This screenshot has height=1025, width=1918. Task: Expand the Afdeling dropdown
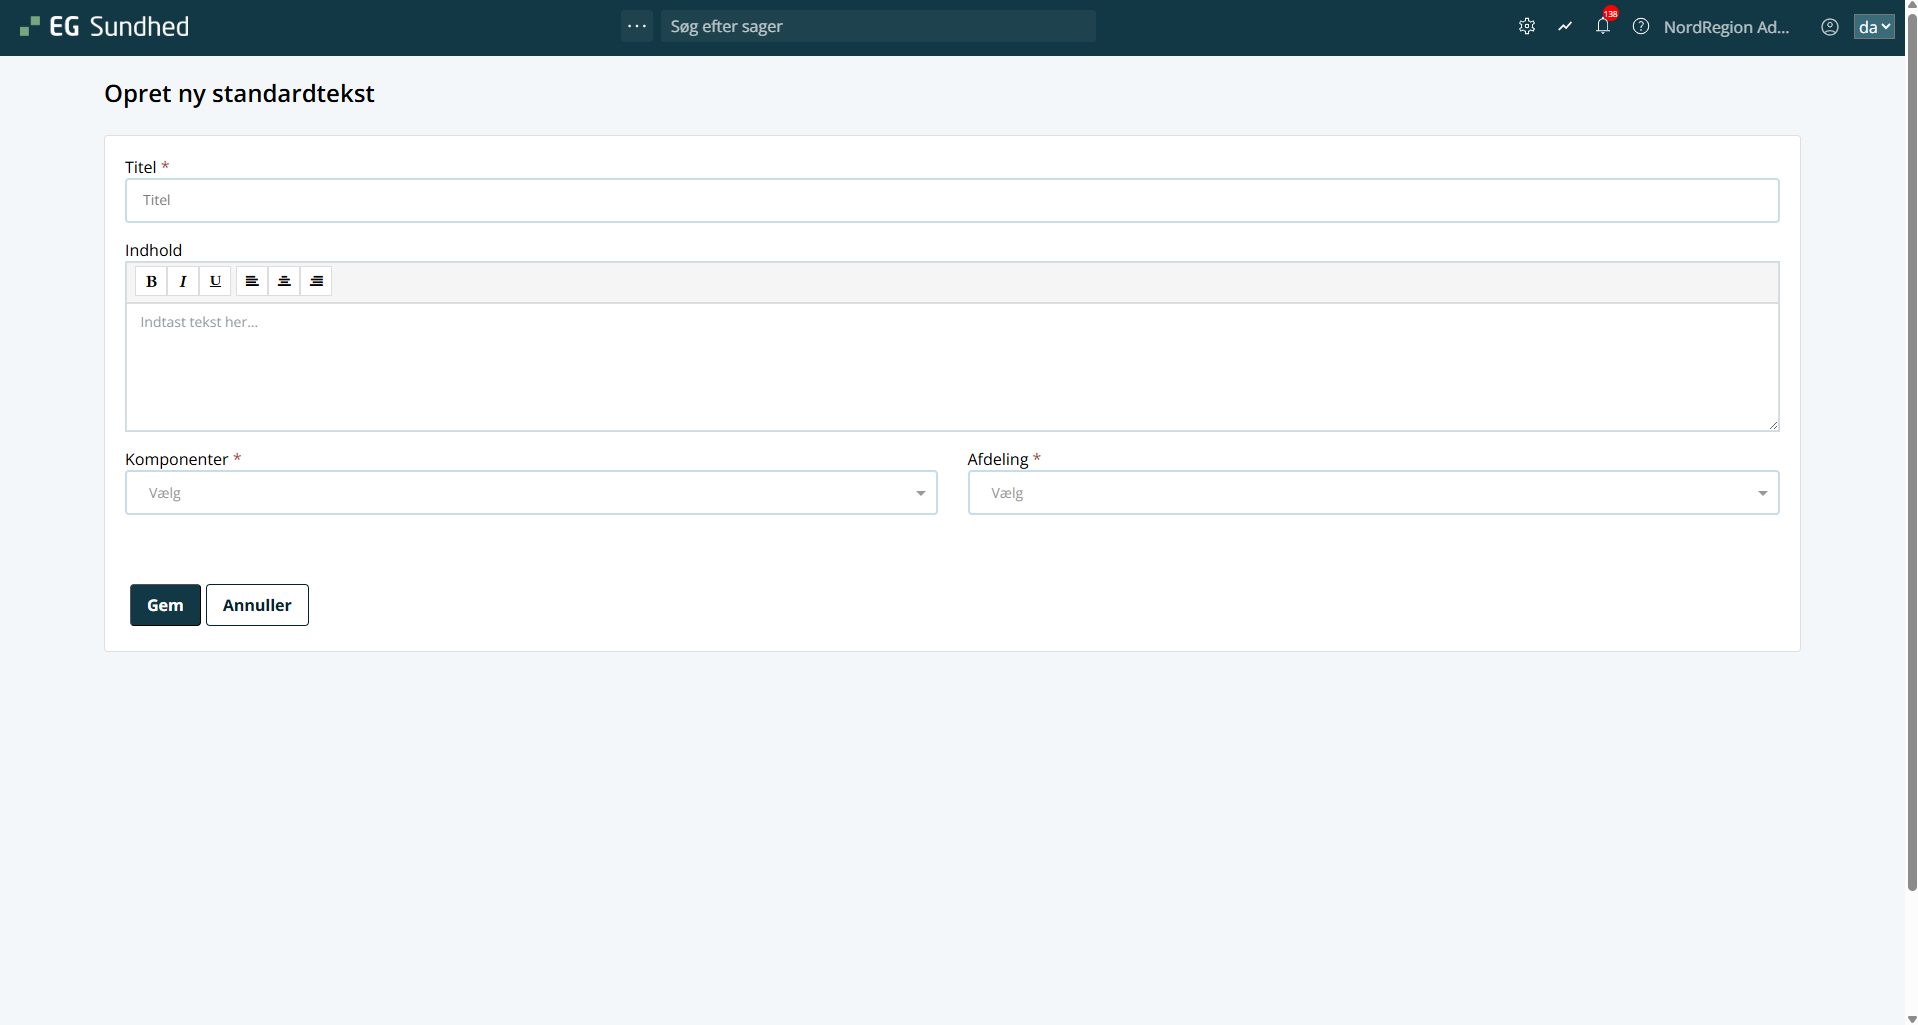tap(1372, 493)
